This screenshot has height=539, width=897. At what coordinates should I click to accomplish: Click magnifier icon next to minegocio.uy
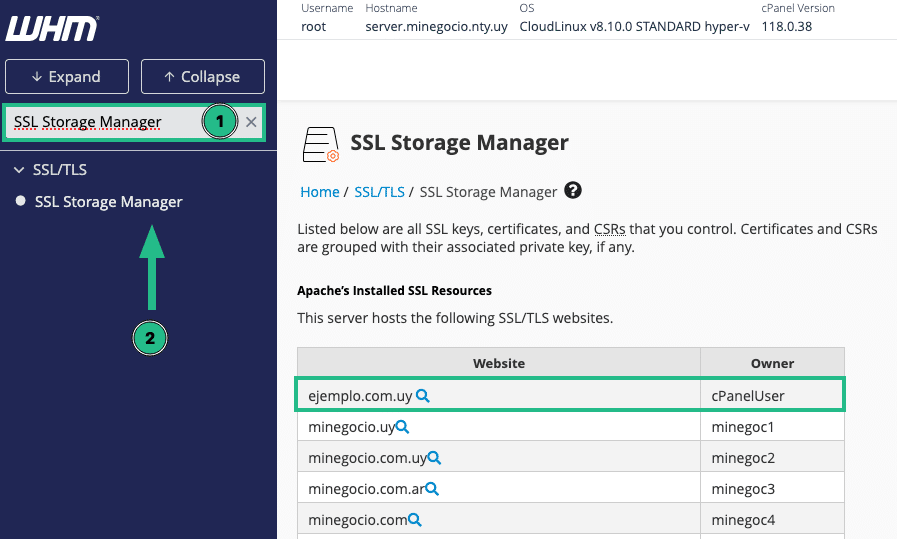(402, 427)
